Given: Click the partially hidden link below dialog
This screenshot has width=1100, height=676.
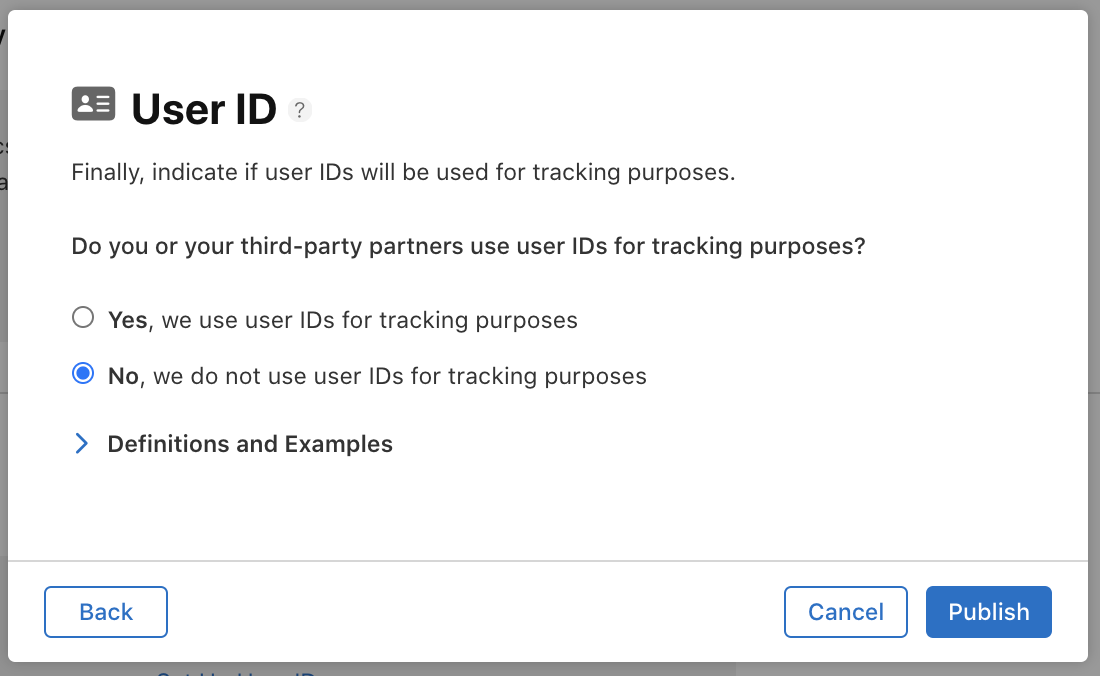Looking at the screenshot, I should [236, 672].
